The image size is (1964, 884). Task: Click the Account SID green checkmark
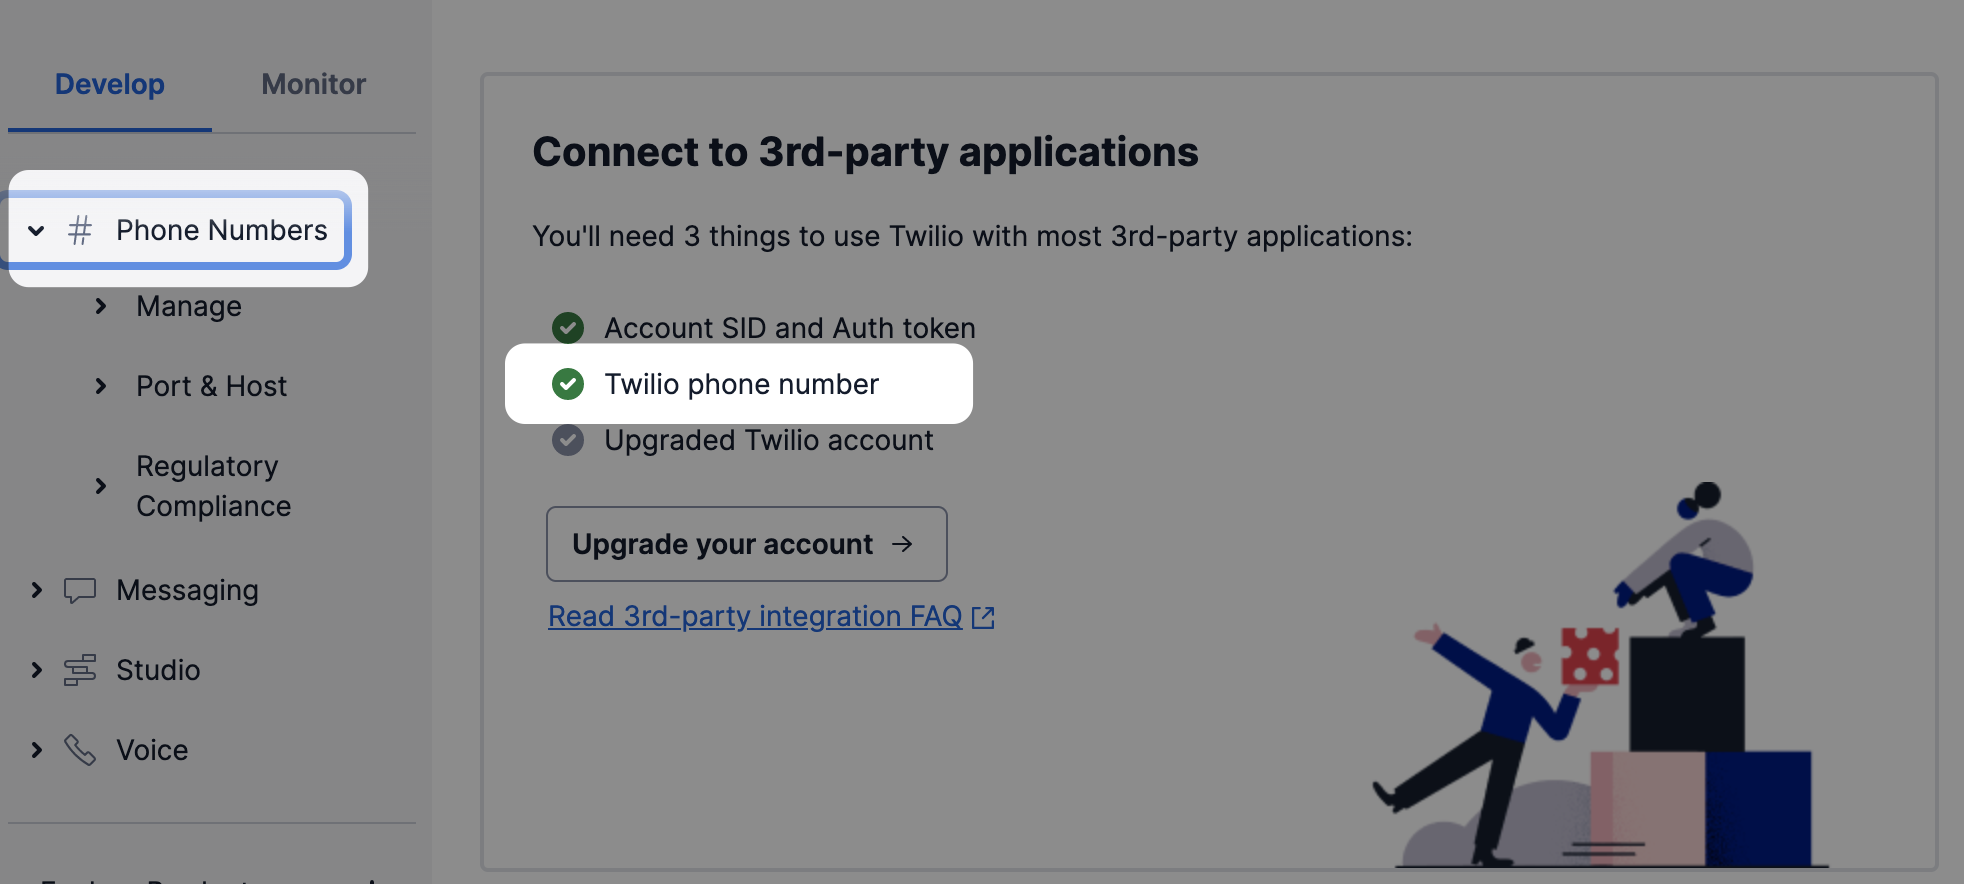pos(568,328)
